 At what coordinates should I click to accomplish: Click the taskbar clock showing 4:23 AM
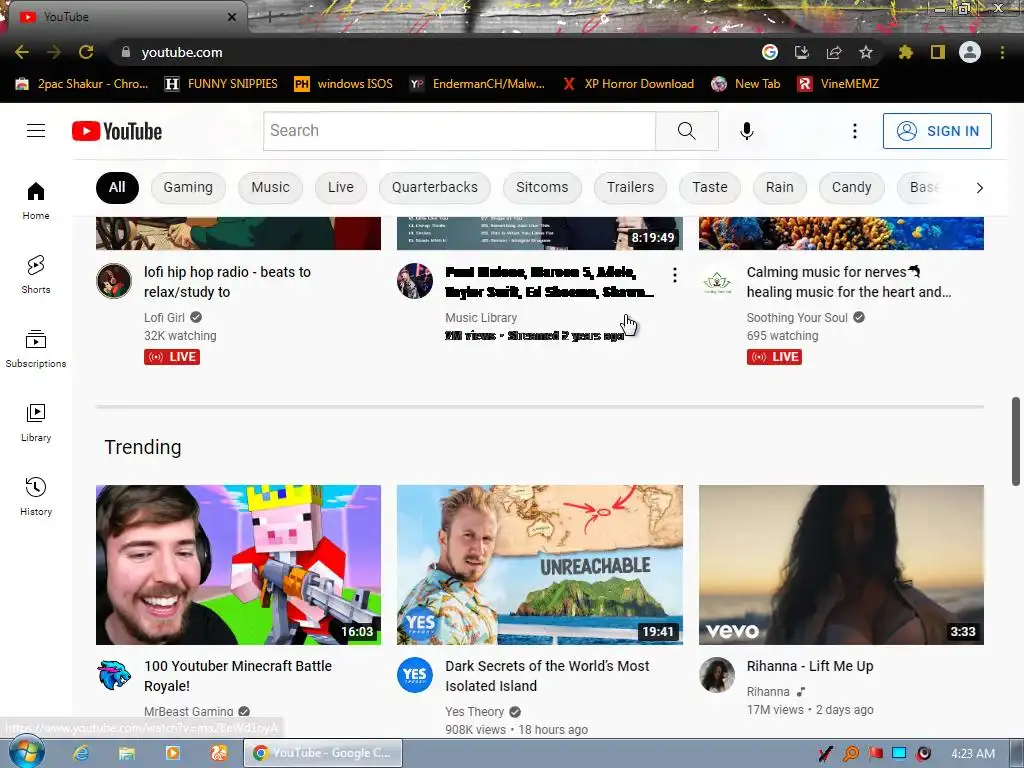[973, 754]
